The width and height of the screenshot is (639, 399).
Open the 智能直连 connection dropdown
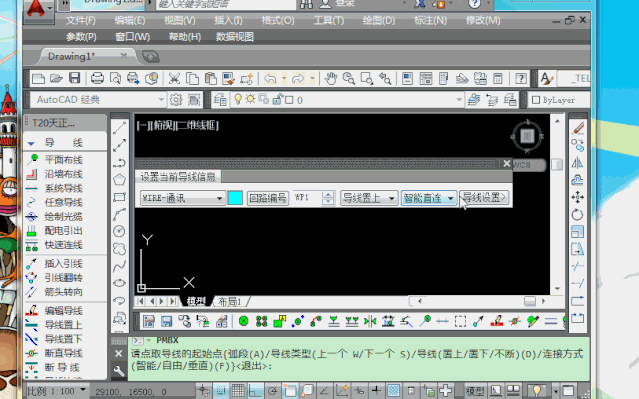coord(428,198)
